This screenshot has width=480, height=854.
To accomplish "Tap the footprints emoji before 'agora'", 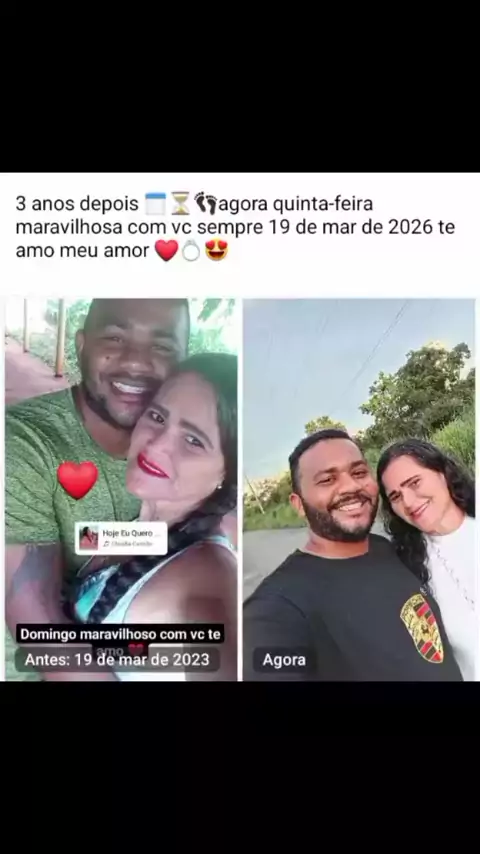I will [x=205, y=203].
